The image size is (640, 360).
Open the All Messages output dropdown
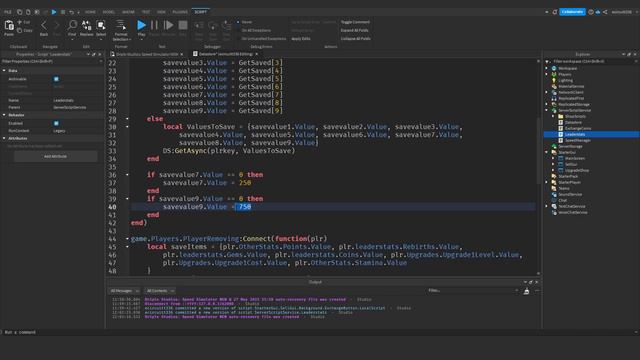tap(124, 291)
